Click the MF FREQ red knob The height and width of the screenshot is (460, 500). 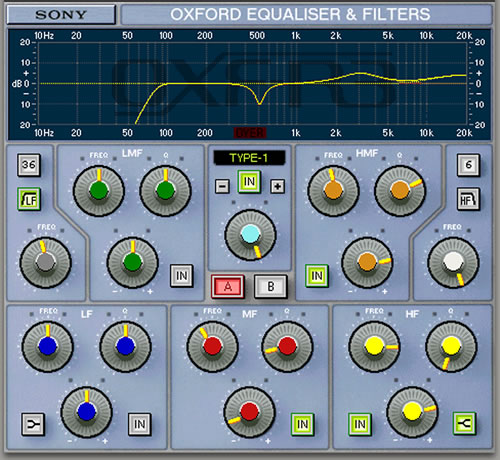click(x=213, y=346)
